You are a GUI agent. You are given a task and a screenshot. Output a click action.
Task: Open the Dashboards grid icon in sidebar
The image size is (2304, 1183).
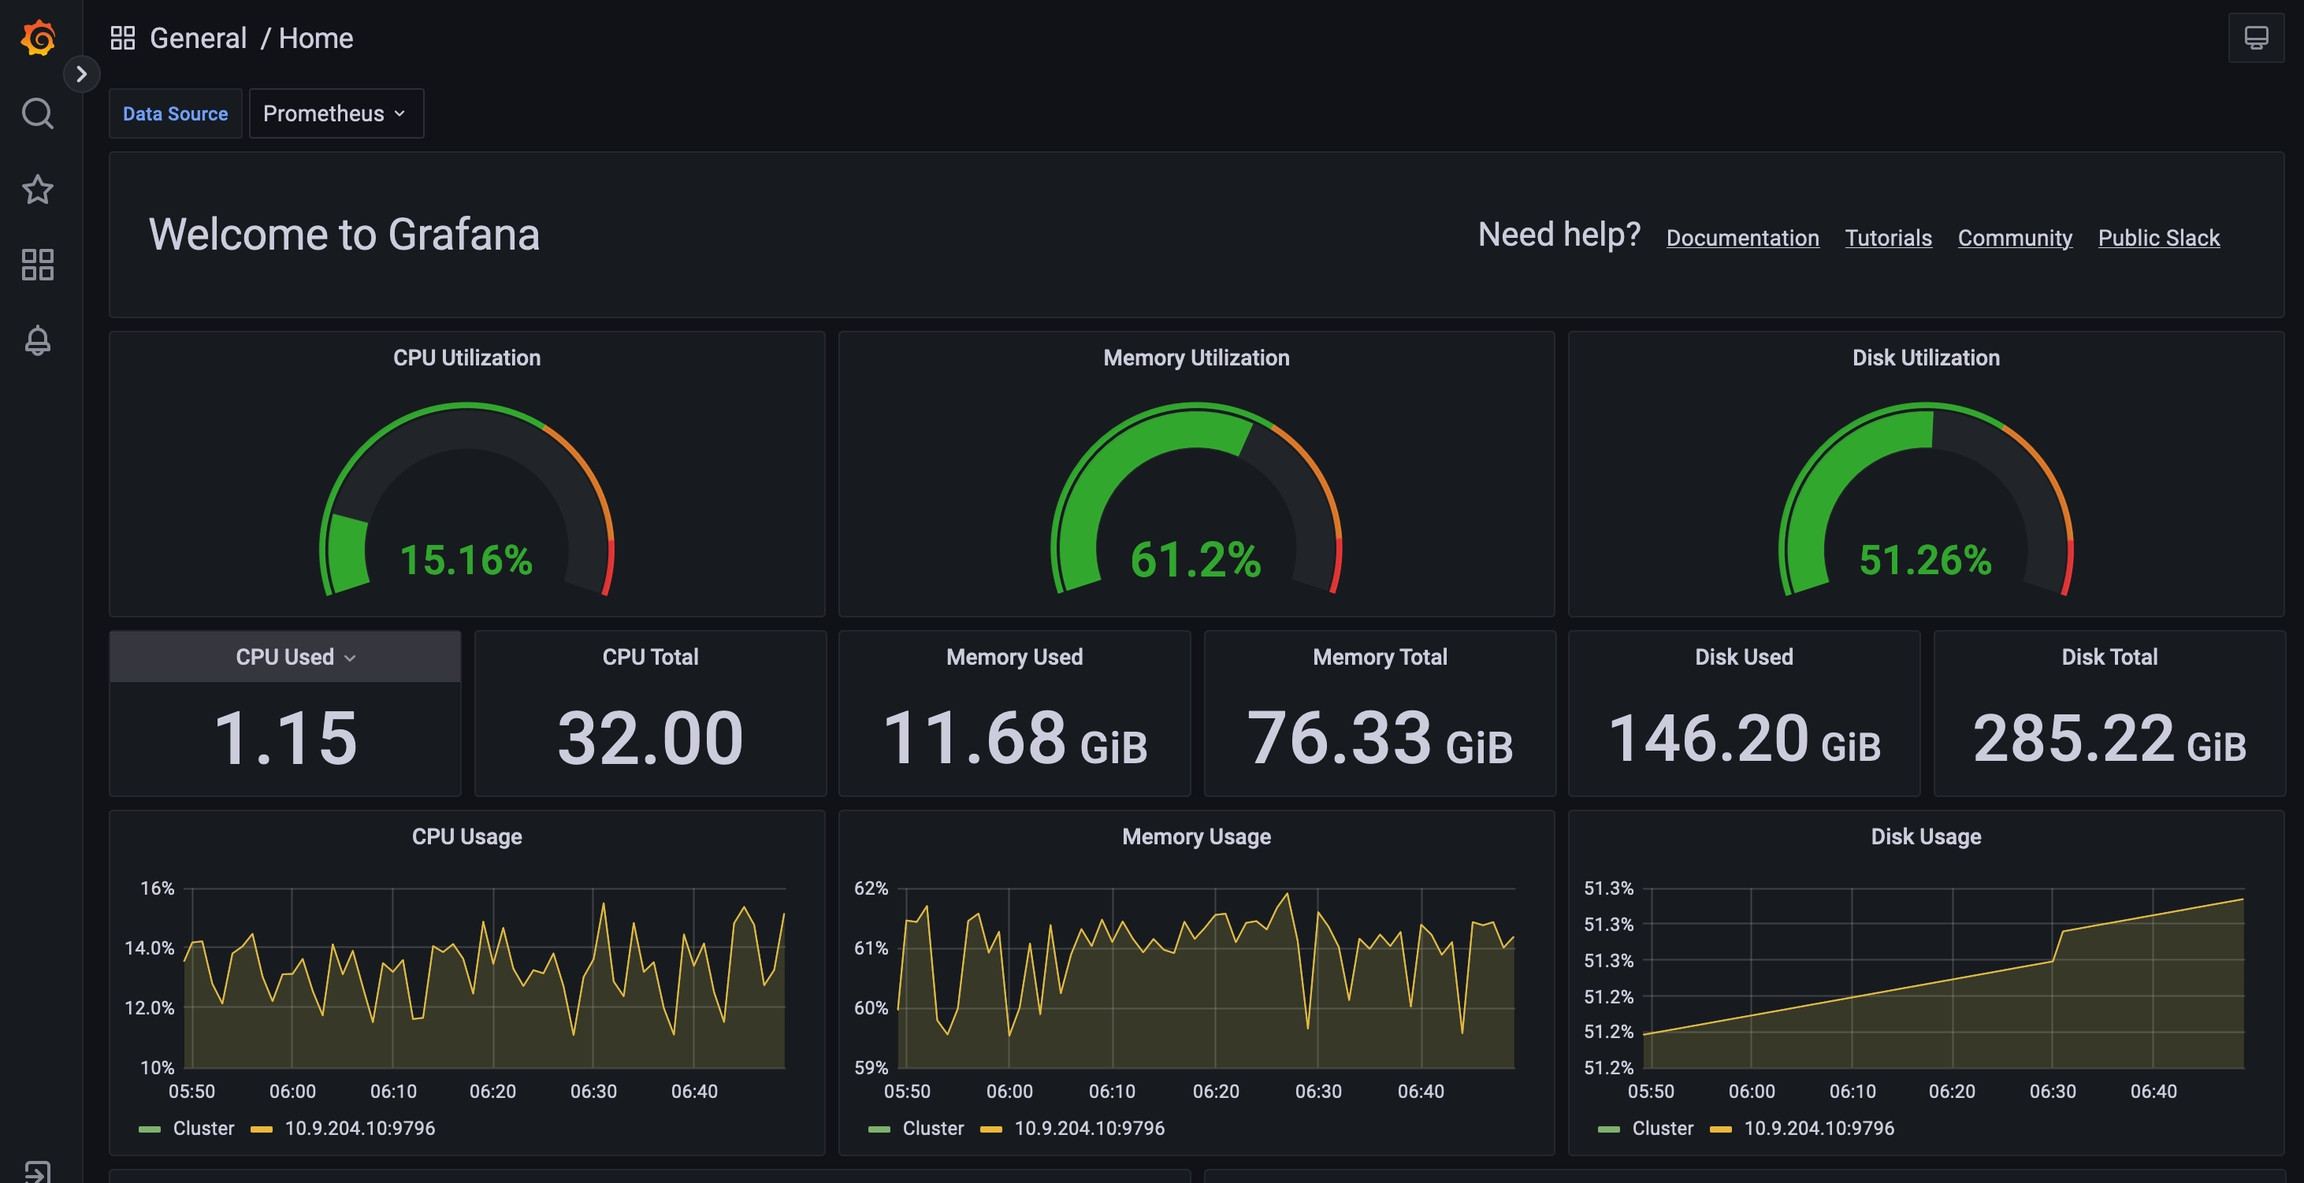[x=38, y=265]
